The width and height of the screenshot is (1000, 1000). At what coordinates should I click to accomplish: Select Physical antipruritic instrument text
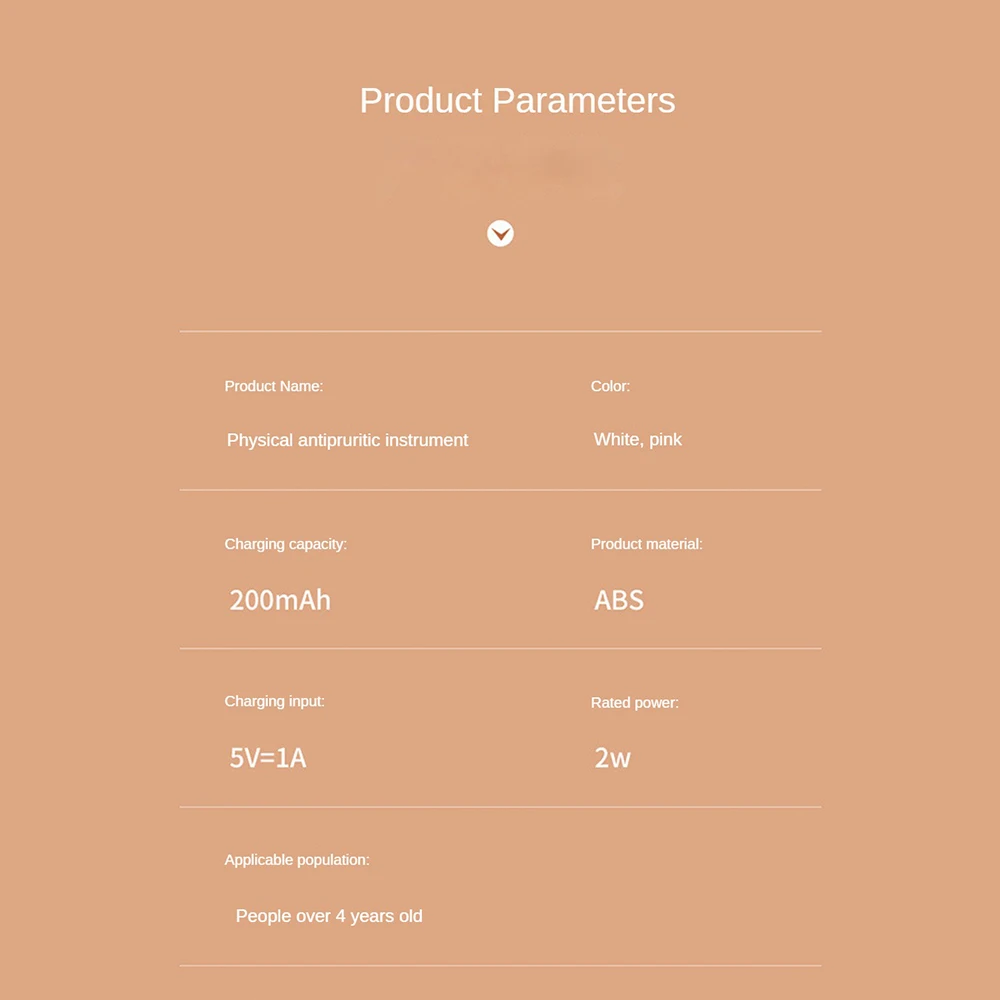[x=347, y=440]
